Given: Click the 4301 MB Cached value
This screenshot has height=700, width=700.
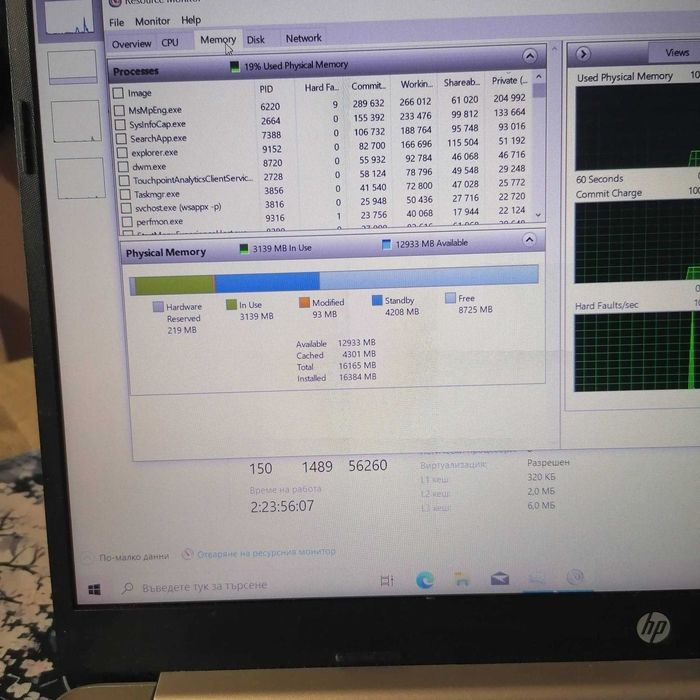Looking at the screenshot, I should click(359, 354).
